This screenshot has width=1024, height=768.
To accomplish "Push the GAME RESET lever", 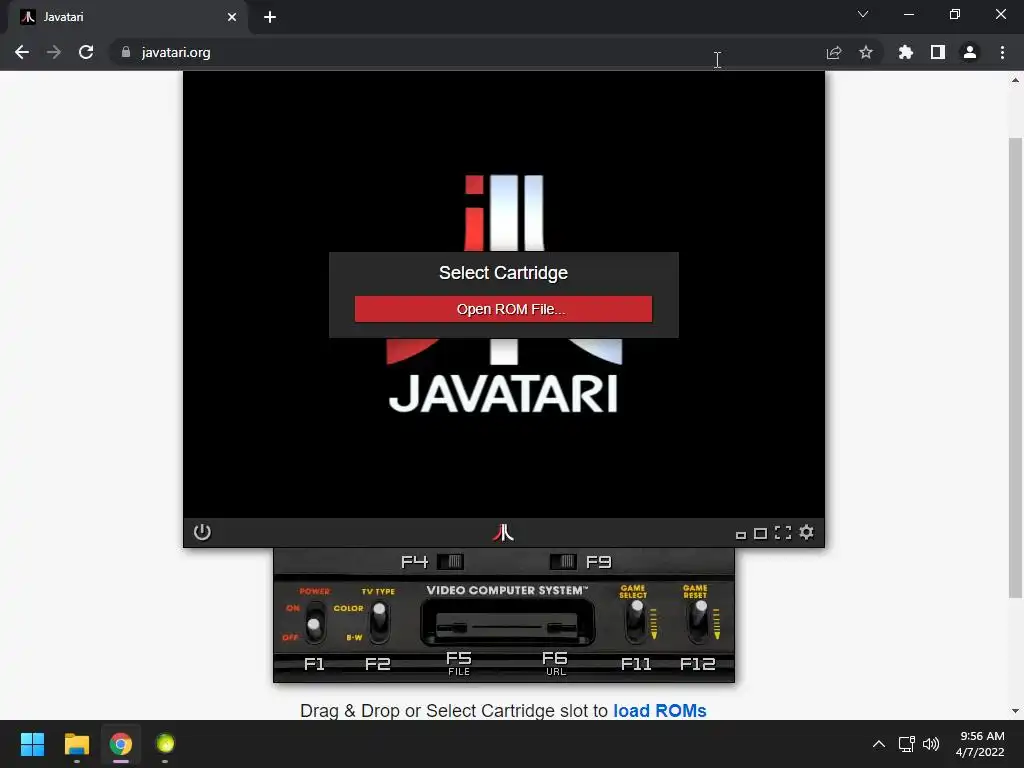I will (699, 620).
